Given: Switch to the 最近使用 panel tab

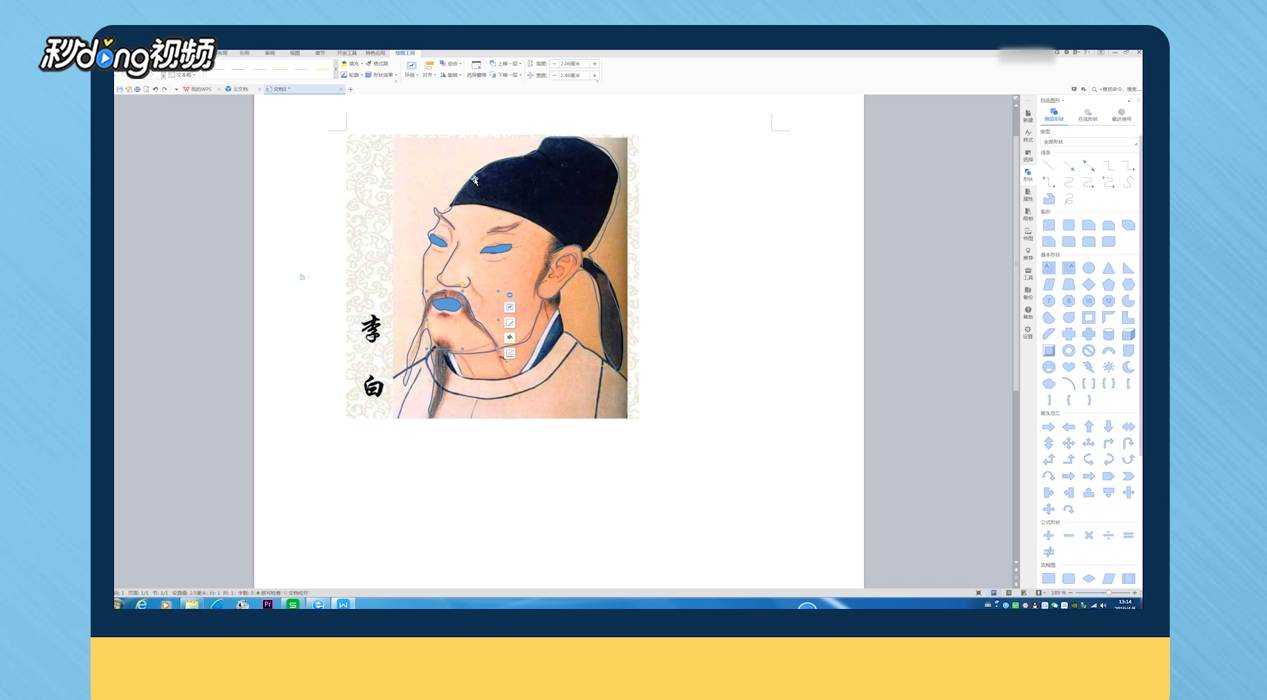Looking at the screenshot, I should pos(1122,116).
